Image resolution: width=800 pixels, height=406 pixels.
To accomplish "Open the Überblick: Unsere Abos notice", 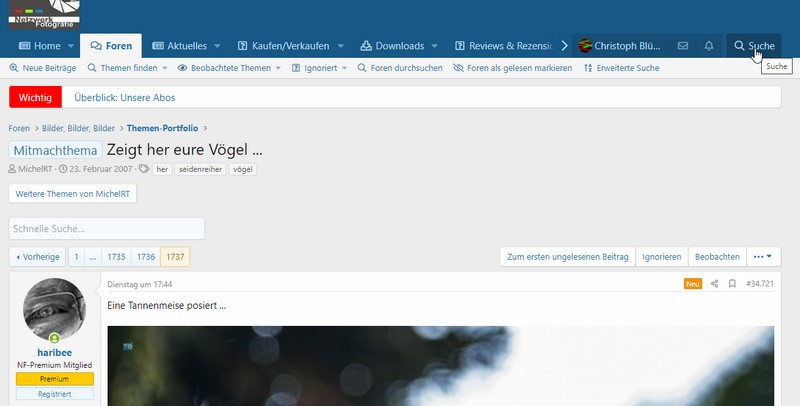I will click(x=124, y=97).
